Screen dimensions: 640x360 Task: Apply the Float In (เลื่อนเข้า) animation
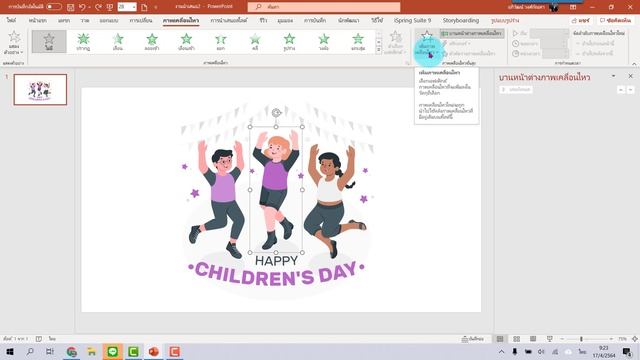pos(186,42)
